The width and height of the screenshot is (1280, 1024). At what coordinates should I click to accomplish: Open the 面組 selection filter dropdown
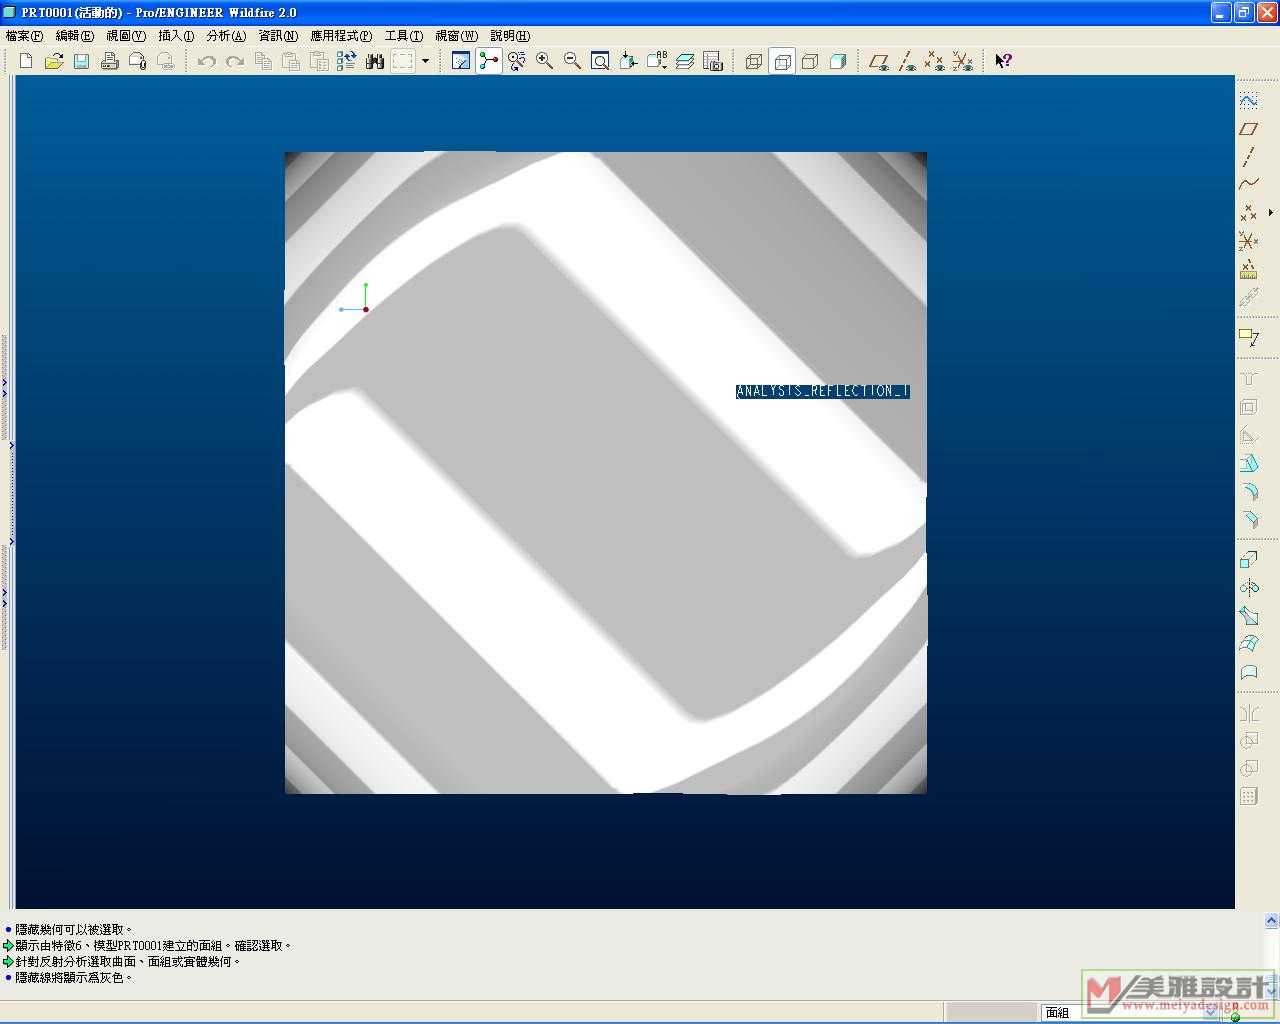[1210, 1012]
